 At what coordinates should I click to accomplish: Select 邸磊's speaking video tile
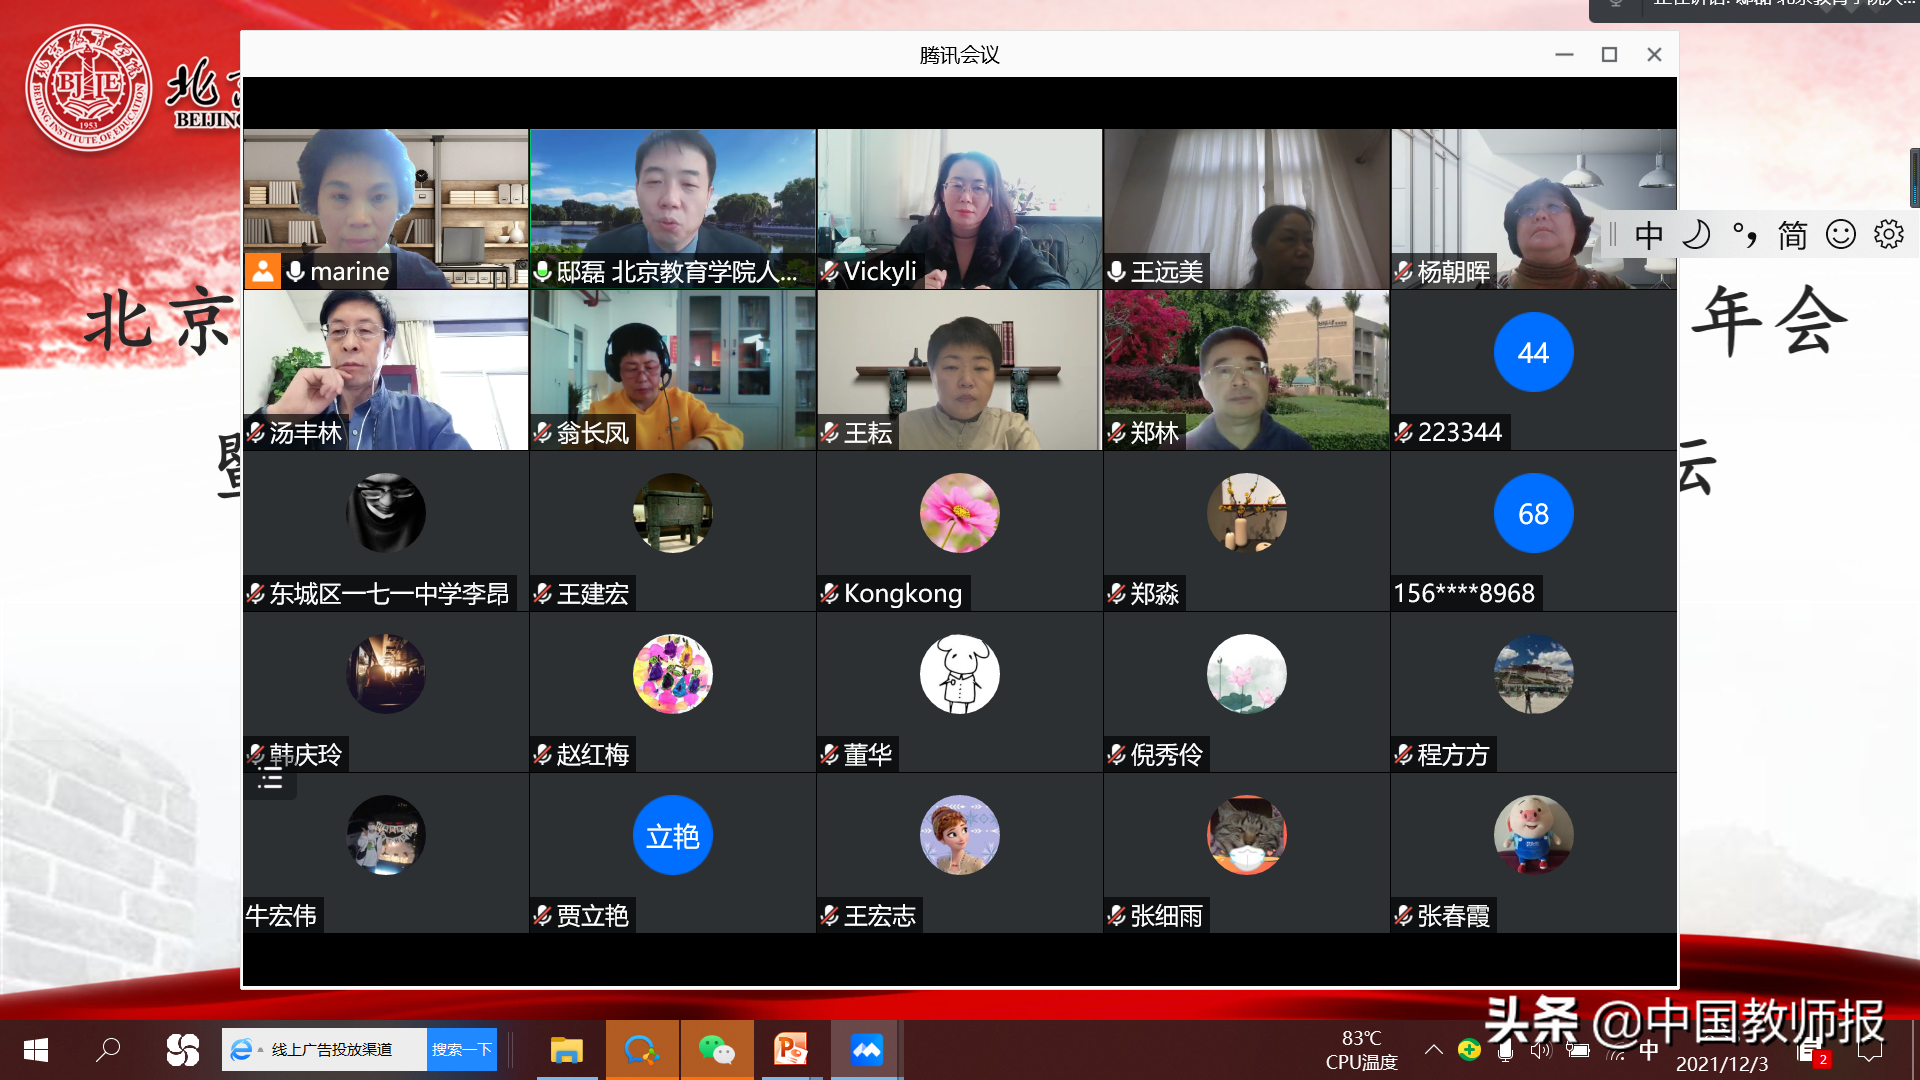tap(673, 209)
